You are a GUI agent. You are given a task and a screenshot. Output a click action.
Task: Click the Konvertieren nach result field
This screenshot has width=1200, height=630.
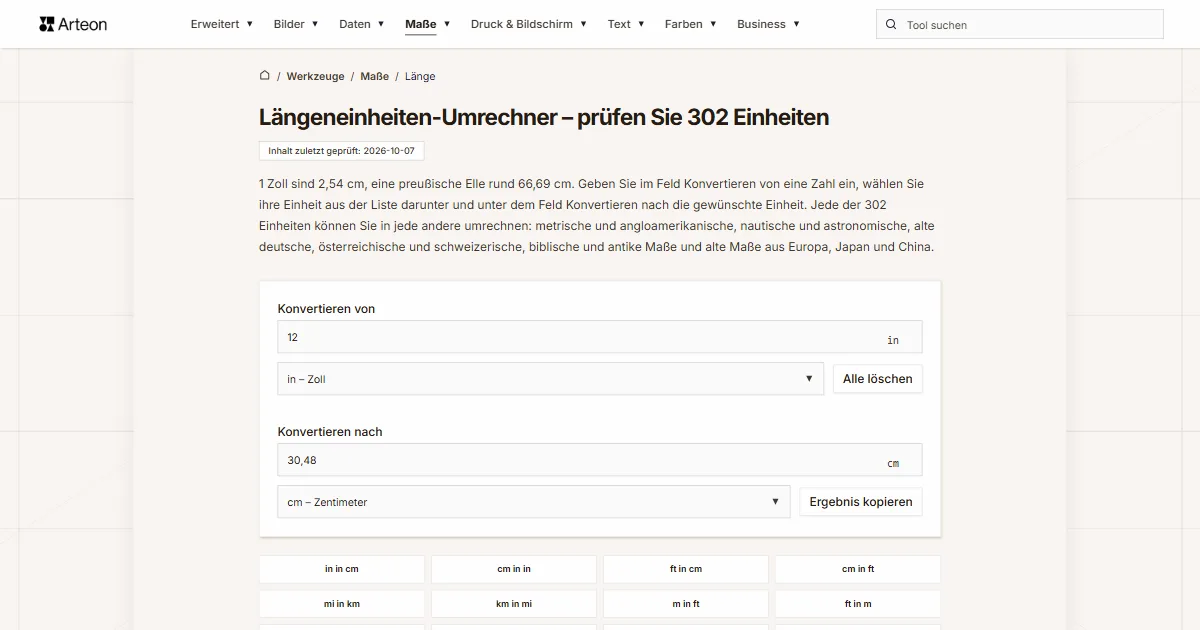coord(600,460)
